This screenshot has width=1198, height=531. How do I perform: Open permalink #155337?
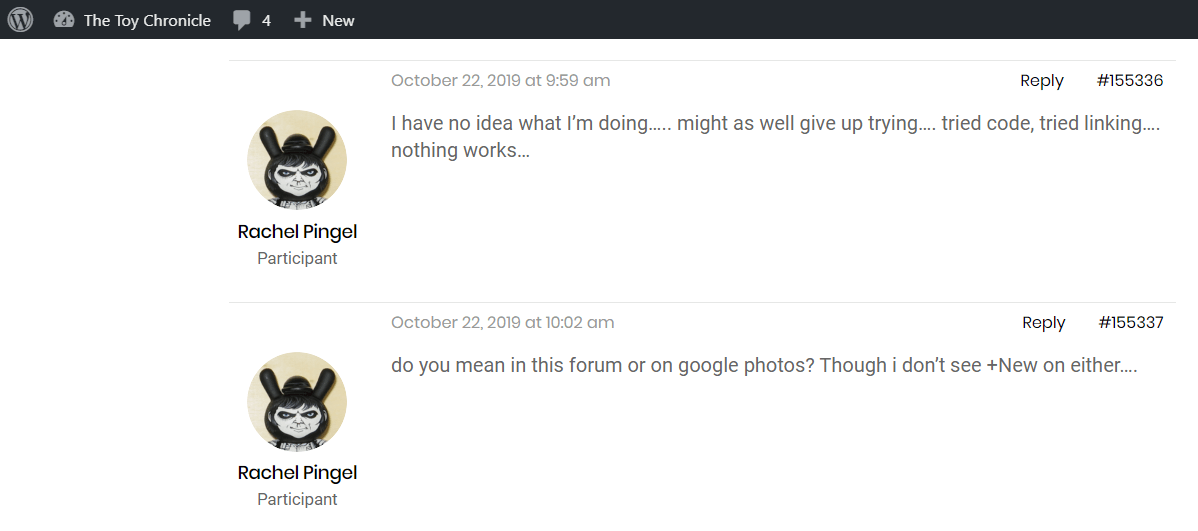click(x=1131, y=323)
